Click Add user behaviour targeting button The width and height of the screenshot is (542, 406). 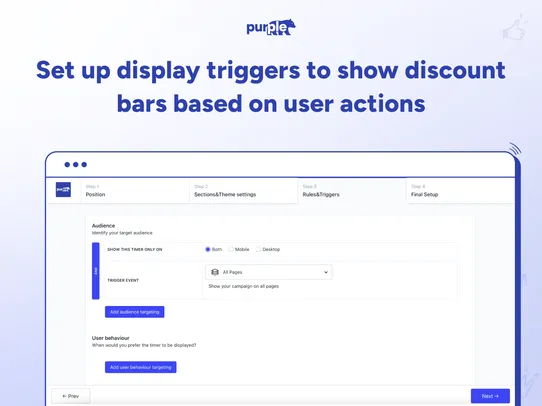[x=141, y=367]
